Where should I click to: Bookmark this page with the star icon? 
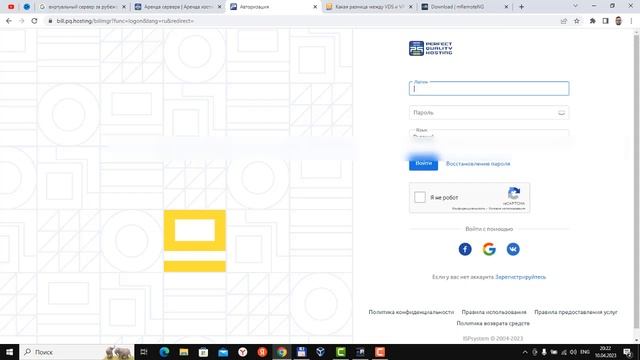577,21
